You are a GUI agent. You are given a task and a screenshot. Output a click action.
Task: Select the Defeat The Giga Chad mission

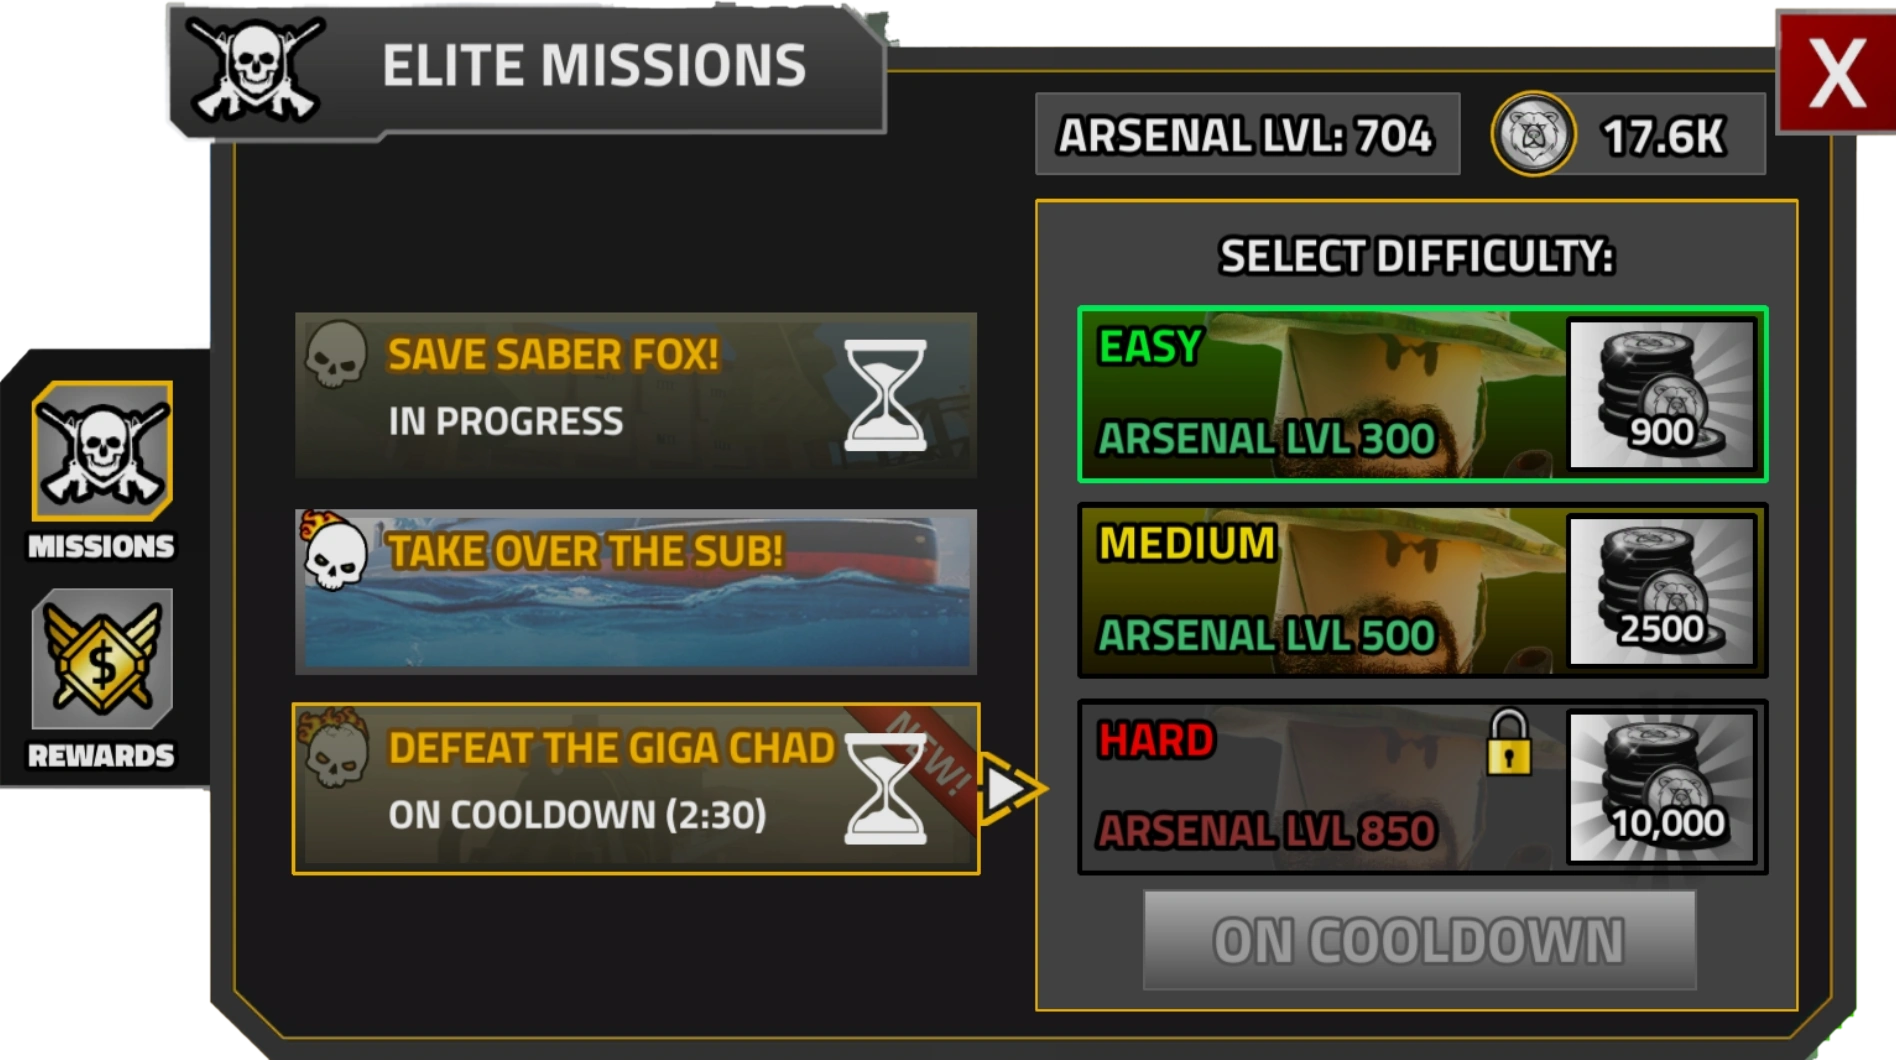pos(636,788)
